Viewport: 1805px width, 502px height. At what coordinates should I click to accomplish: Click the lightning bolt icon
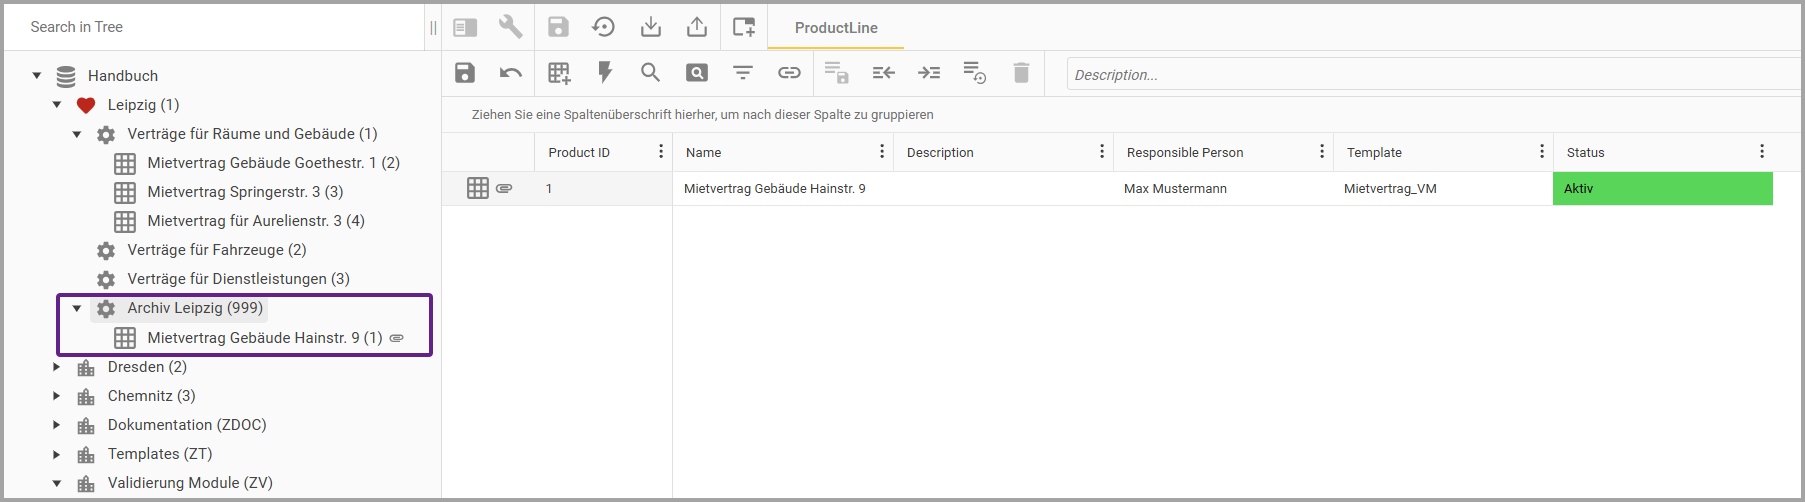pos(605,73)
